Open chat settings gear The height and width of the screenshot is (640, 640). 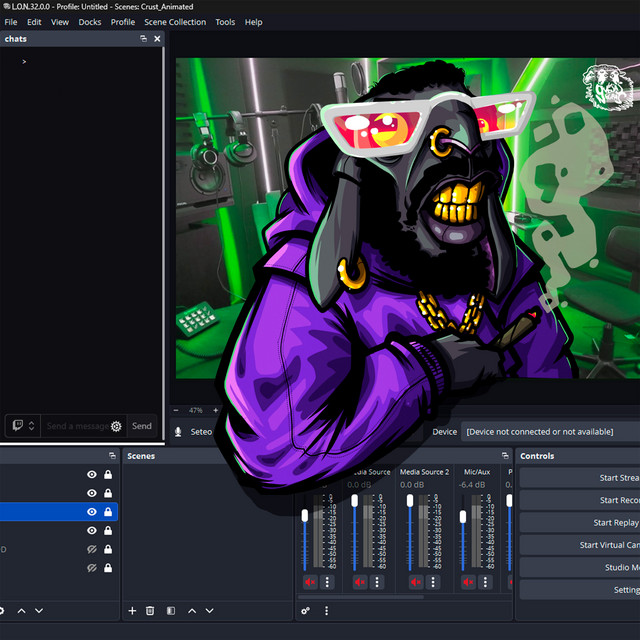pyautogui.click(x=116, y=427)
